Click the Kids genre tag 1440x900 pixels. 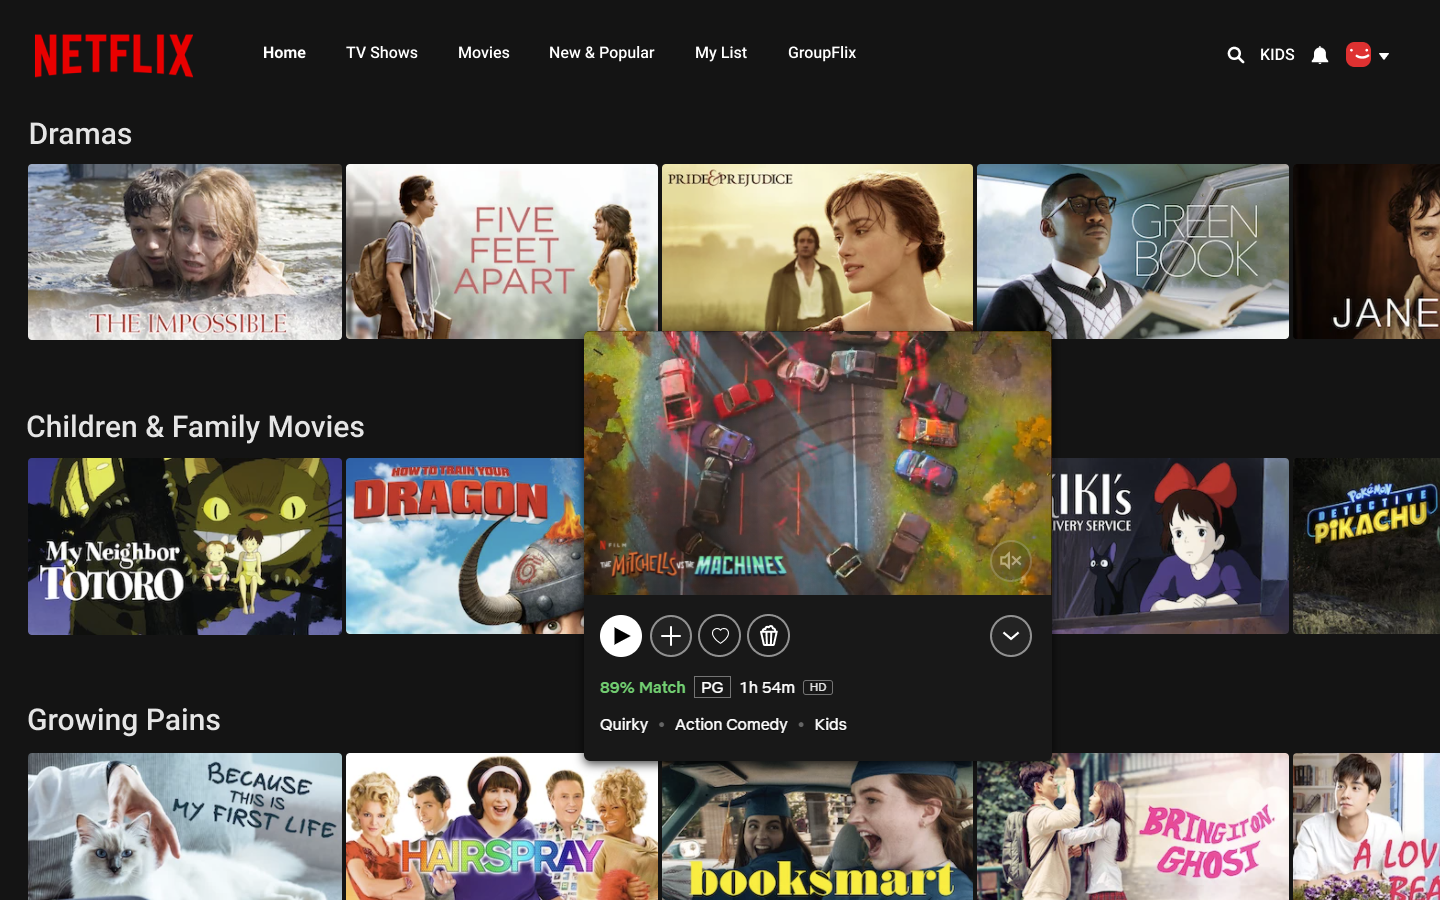pyautogui.click(x=830, y=725)
